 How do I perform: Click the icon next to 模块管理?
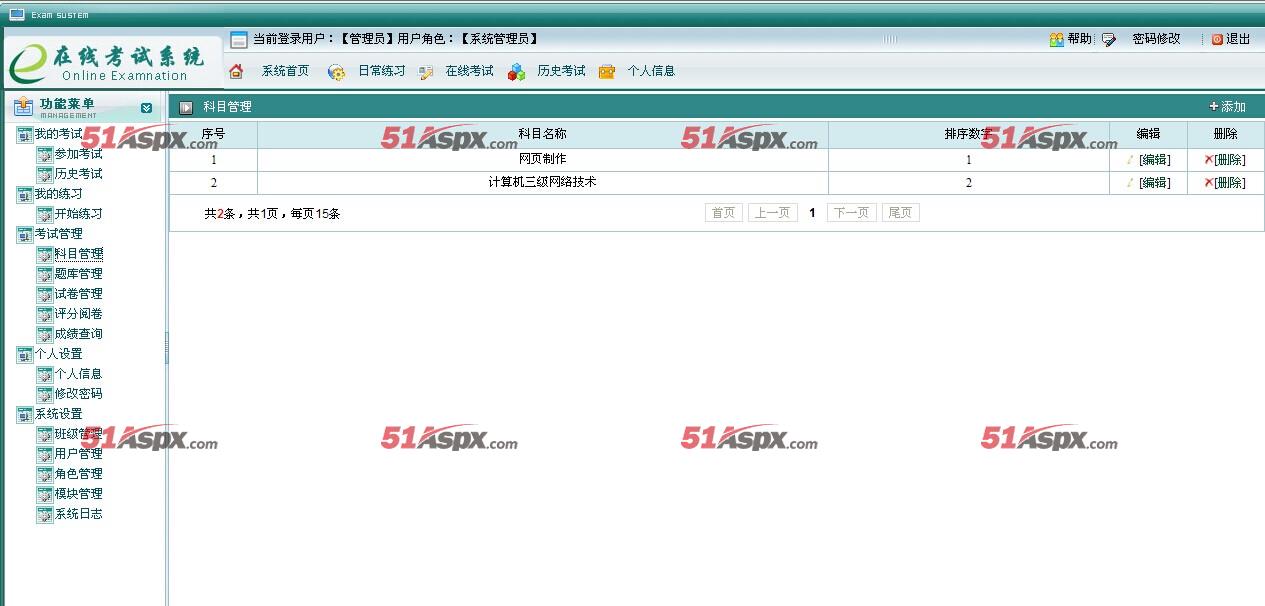point(44,494)
